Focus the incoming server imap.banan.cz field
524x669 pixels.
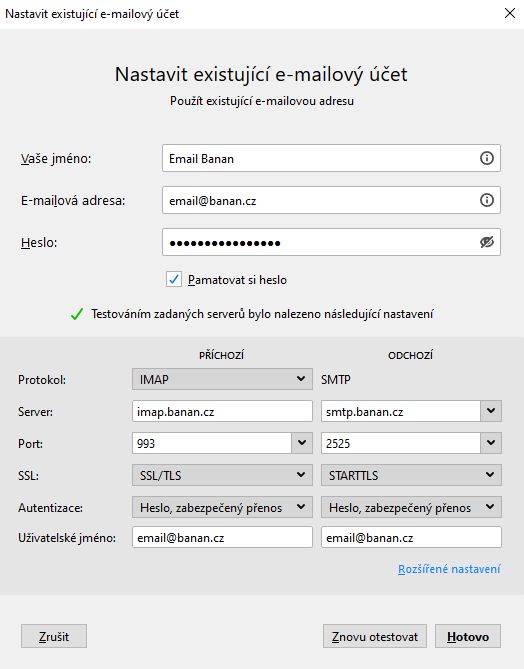tap(222, 411)
